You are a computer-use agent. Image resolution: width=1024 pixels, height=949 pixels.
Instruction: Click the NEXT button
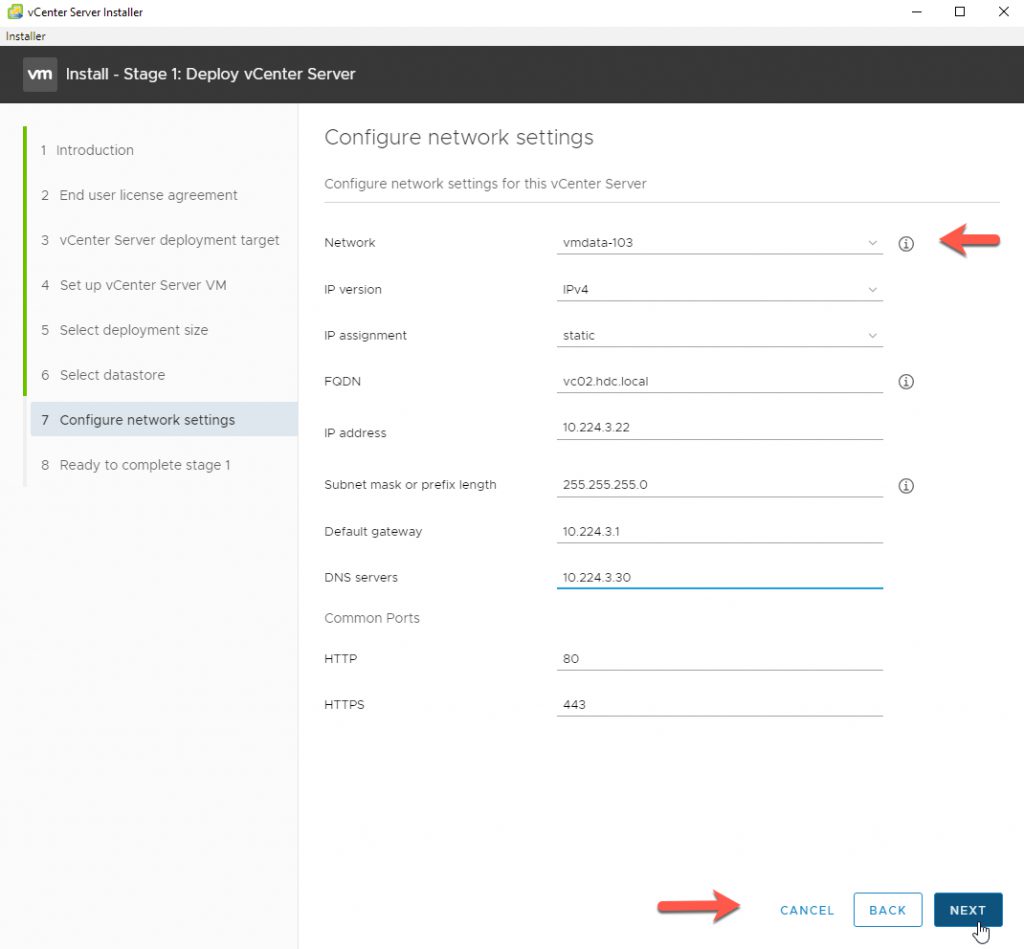967,910
